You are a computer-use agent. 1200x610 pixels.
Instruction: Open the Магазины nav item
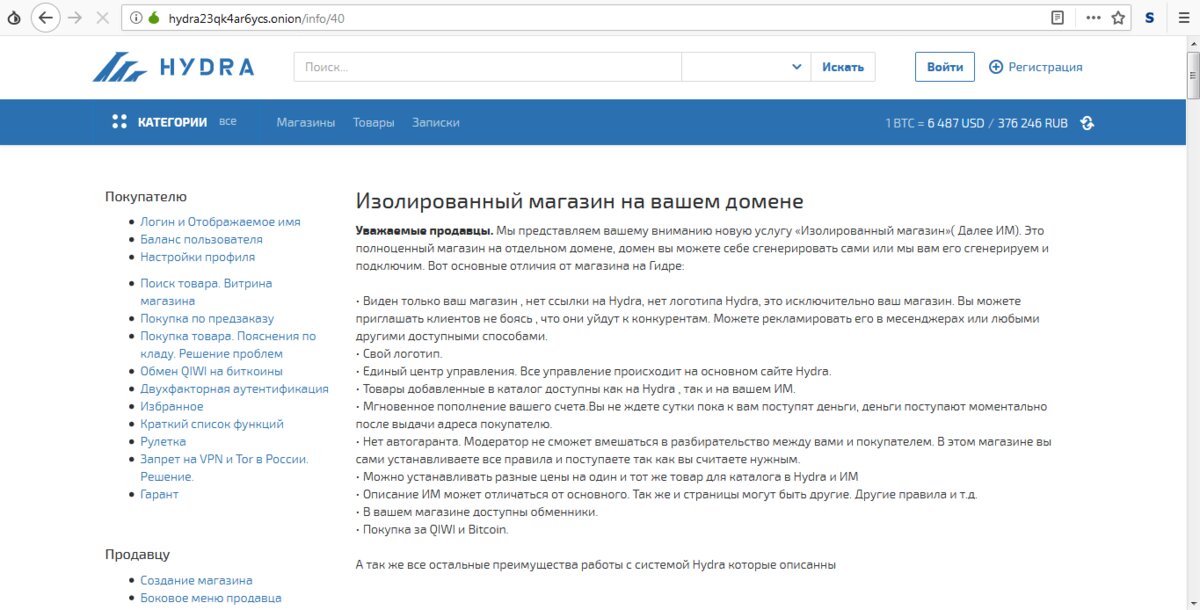(306, 122)
